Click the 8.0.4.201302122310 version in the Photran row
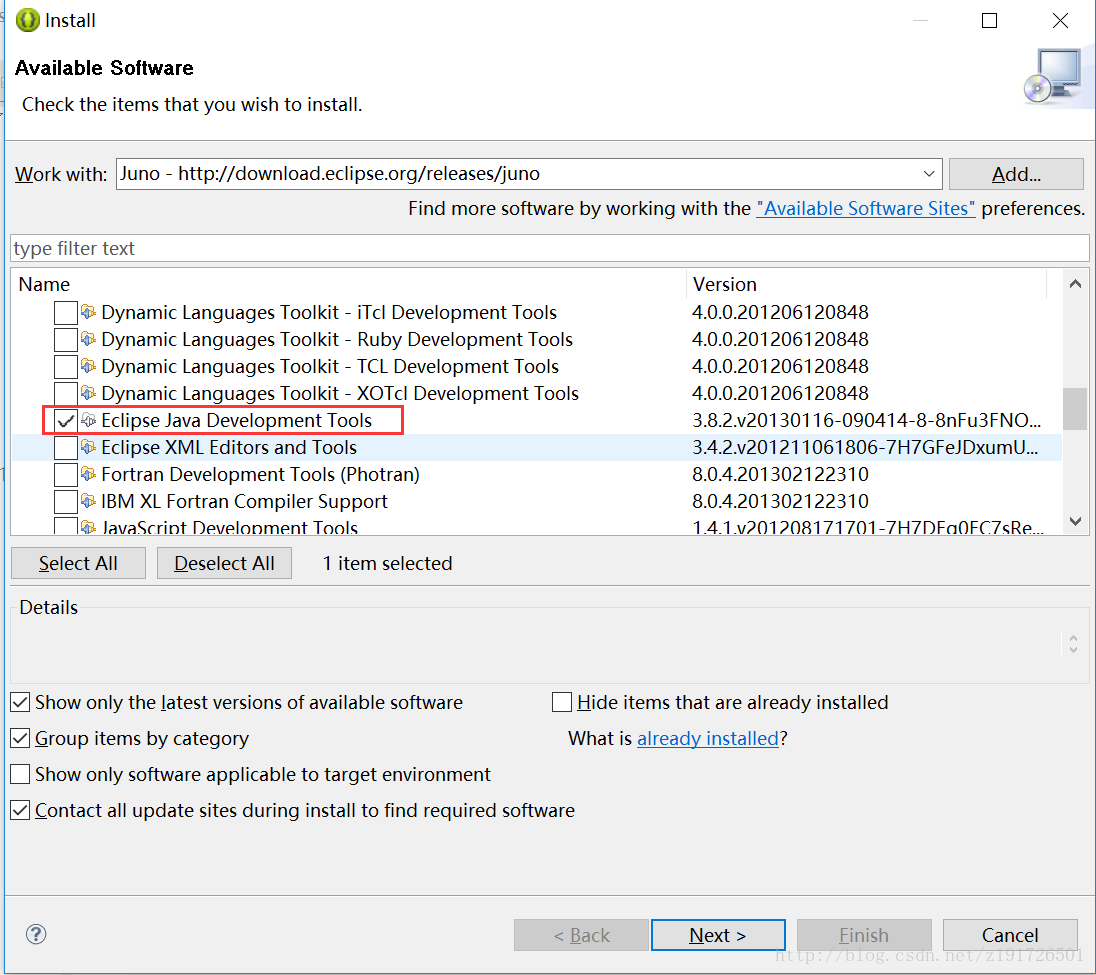Screen dimensions: 1096x975 780,474
